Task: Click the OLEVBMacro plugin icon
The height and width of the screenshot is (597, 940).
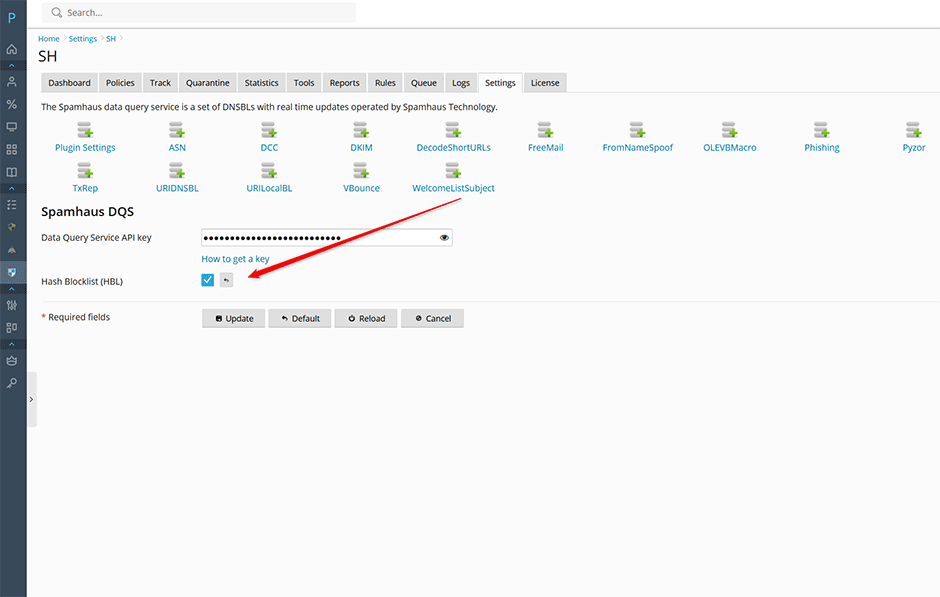Action: click(x=730, y=130)
